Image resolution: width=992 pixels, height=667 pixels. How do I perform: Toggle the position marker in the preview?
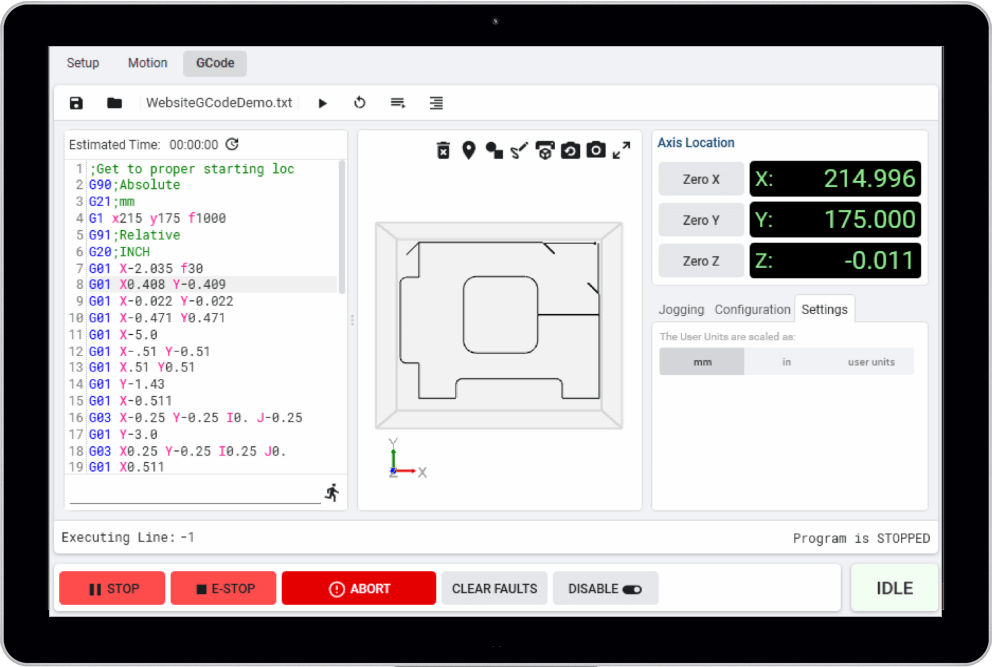(469, 150)
